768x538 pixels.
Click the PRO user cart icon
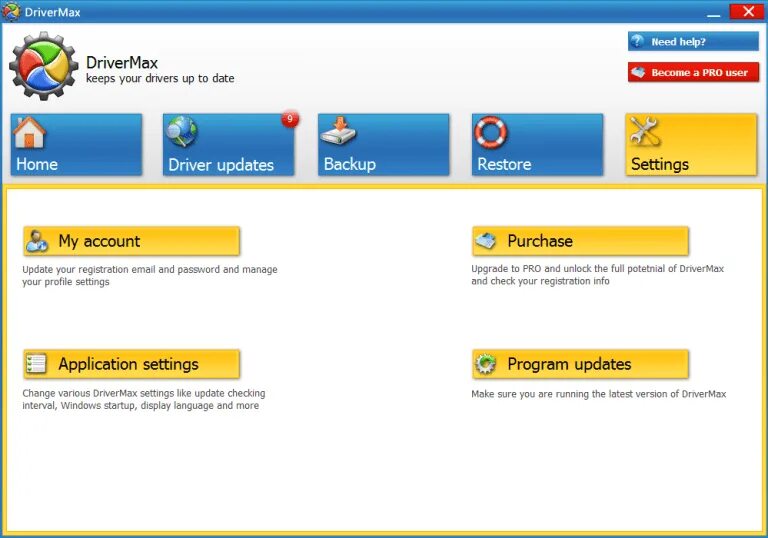(638, 73)
